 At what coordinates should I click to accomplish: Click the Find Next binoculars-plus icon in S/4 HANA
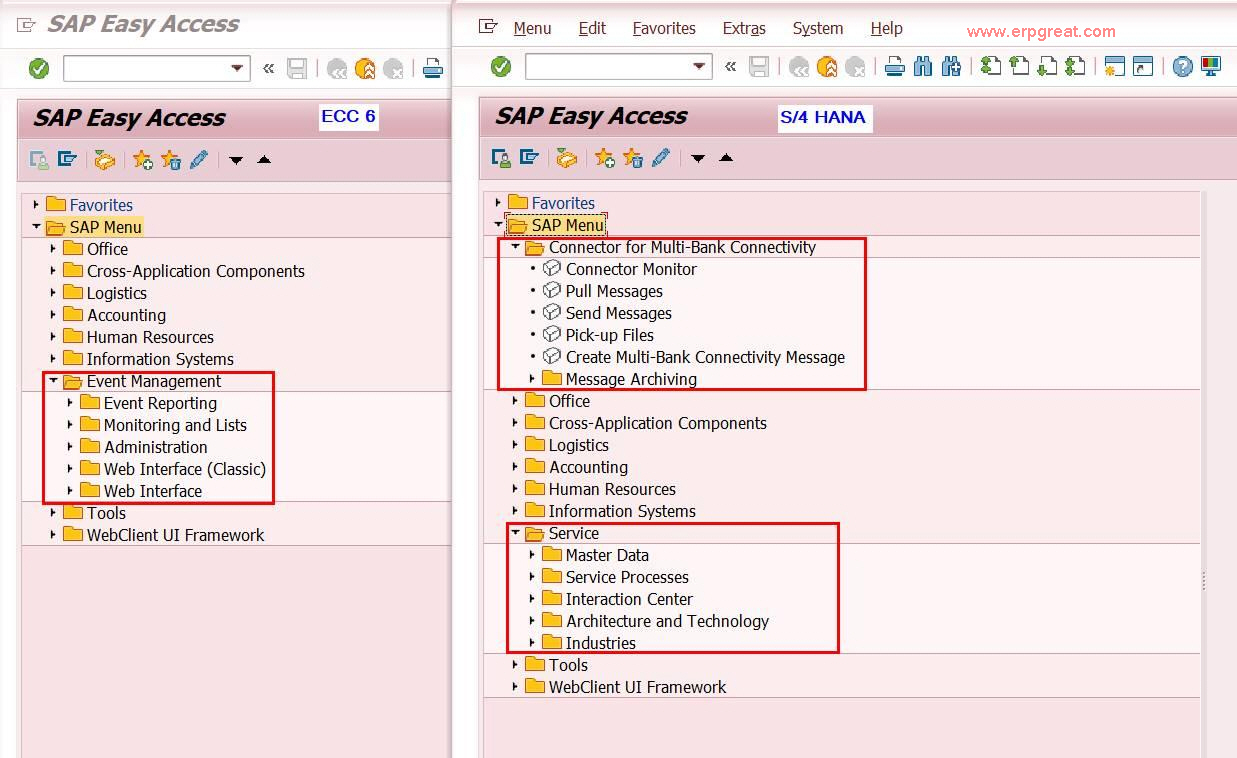951,67
